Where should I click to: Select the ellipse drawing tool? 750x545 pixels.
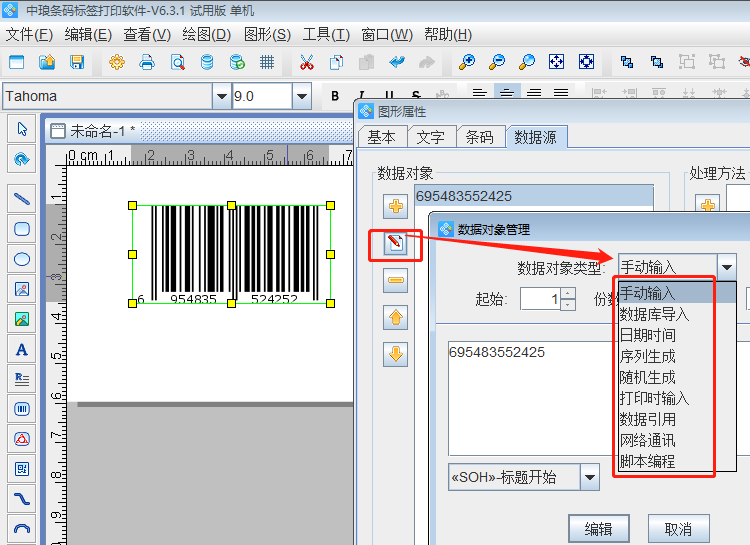22,259
